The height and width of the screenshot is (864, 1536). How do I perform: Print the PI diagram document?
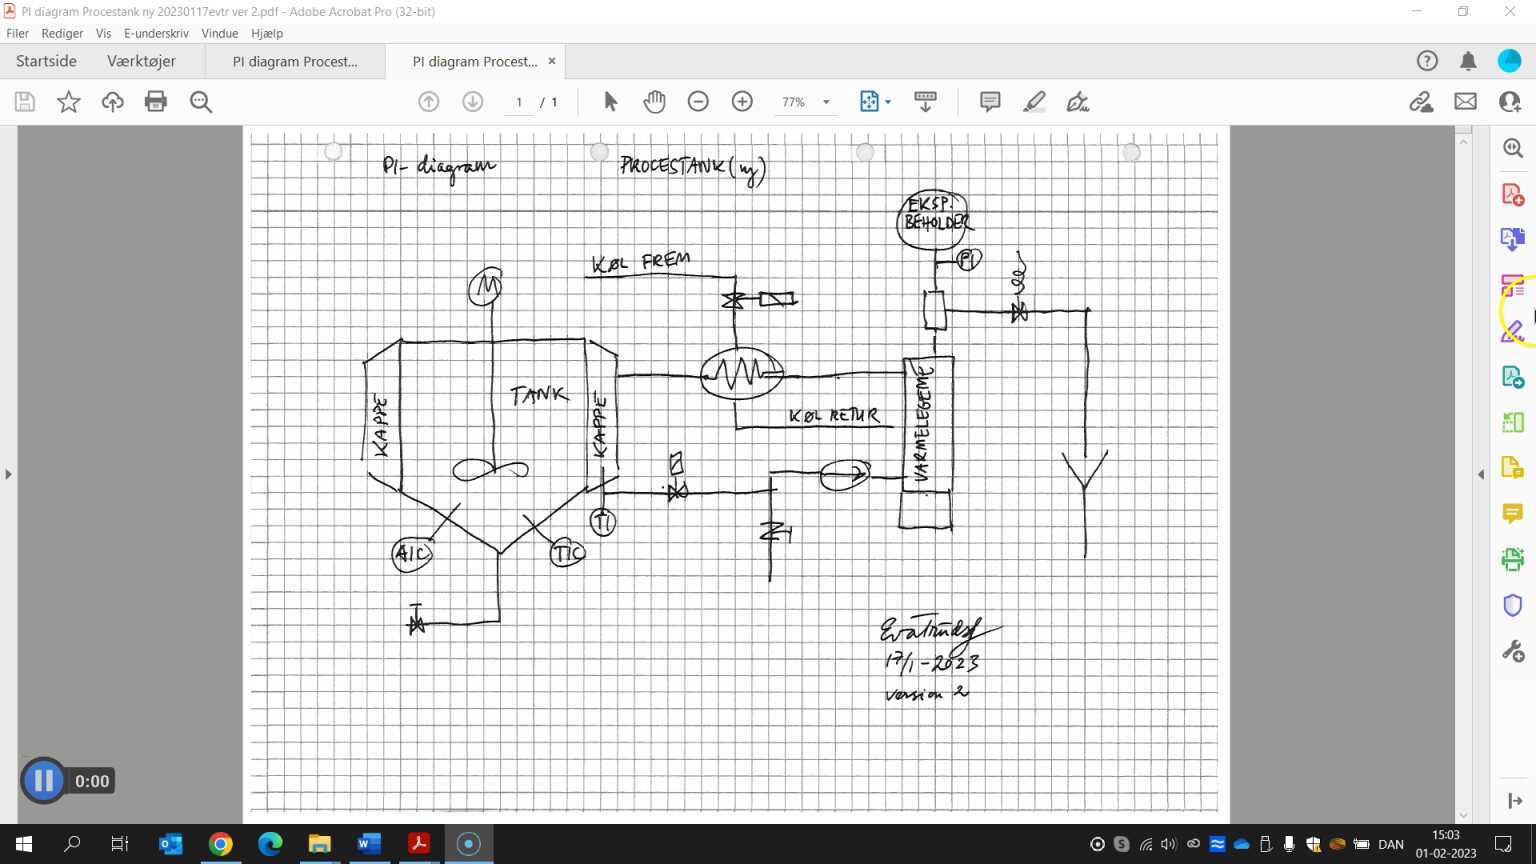point(156,101)
